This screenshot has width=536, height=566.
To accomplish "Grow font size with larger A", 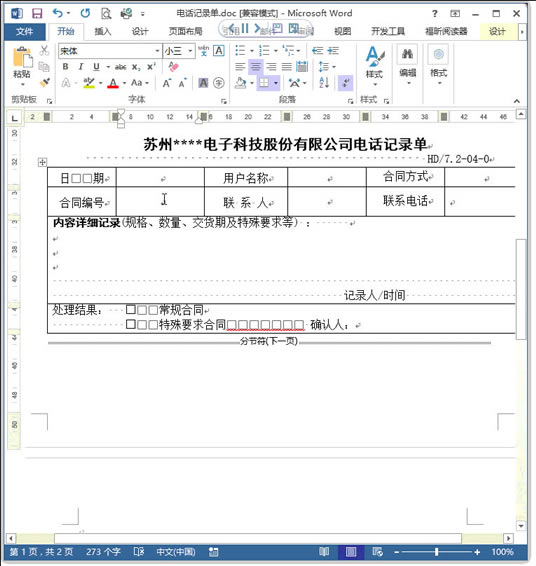I will click(166, 83).
